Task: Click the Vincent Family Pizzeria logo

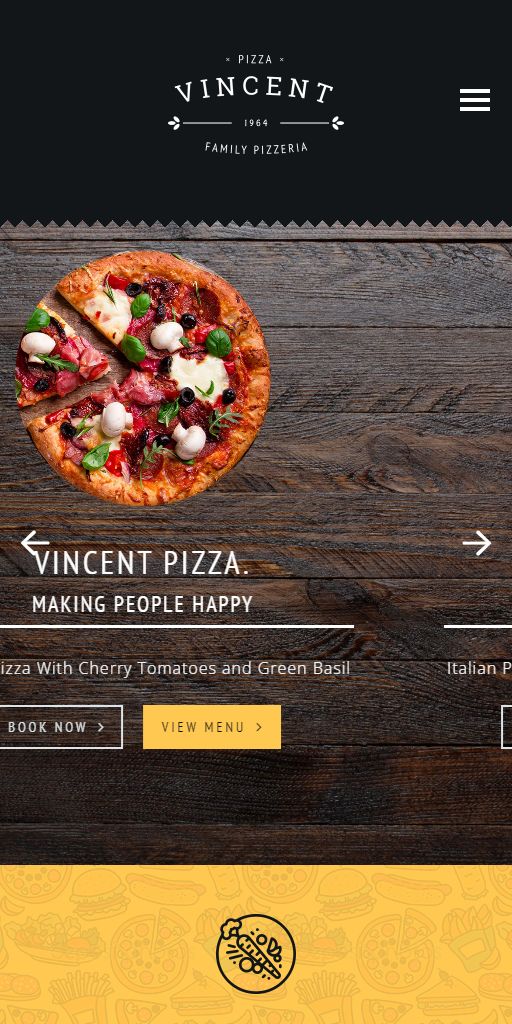Action: [x=255, y=104]
